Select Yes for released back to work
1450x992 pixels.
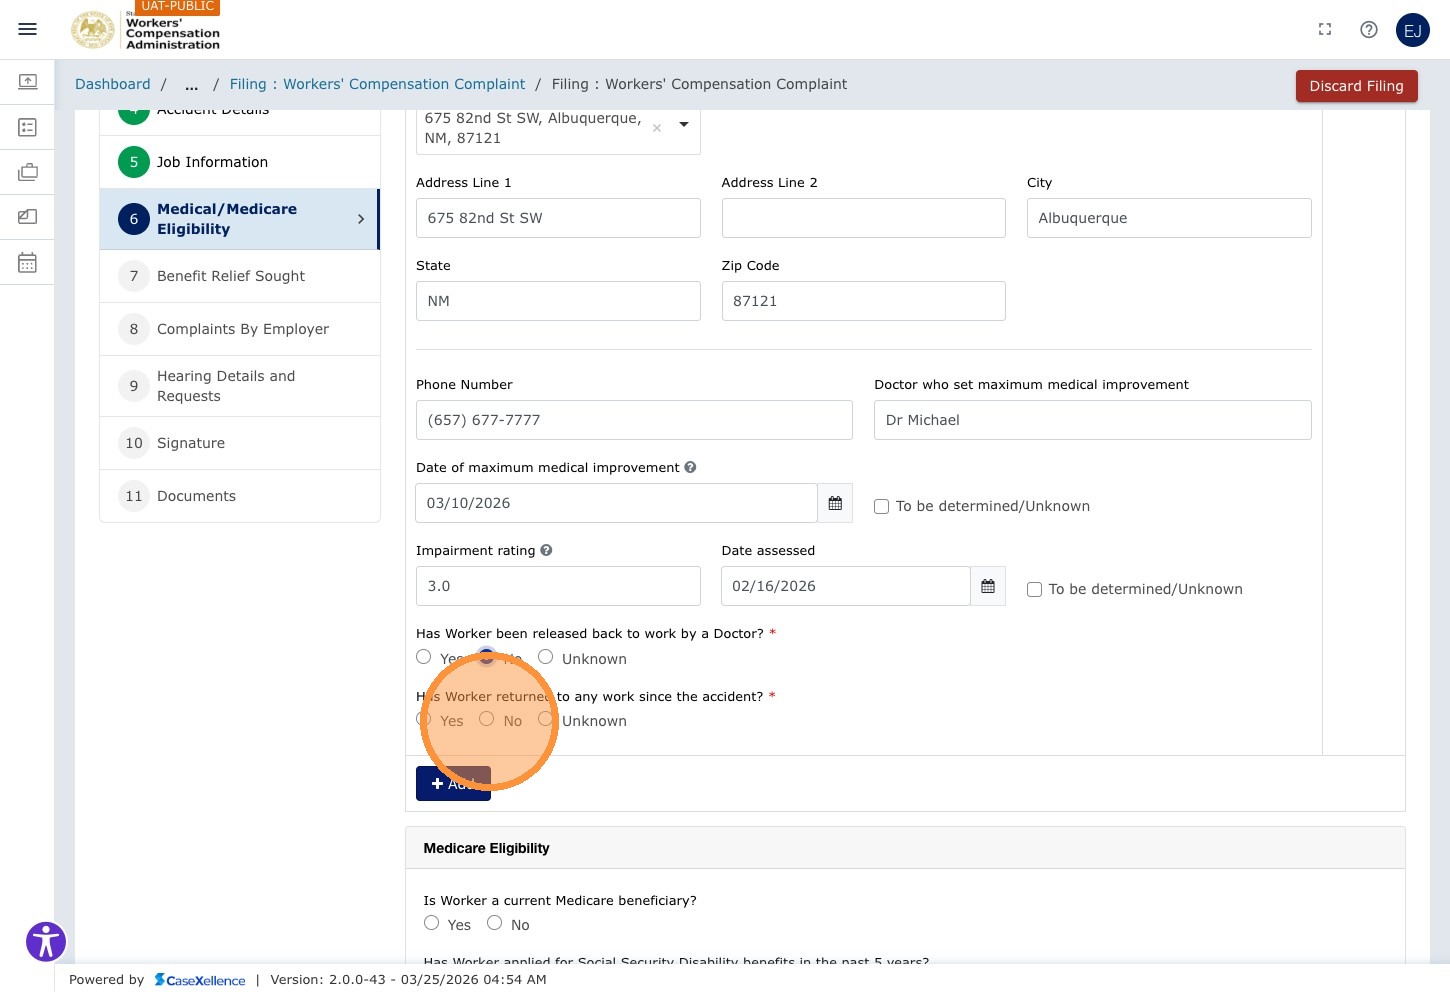click(424, 657)
